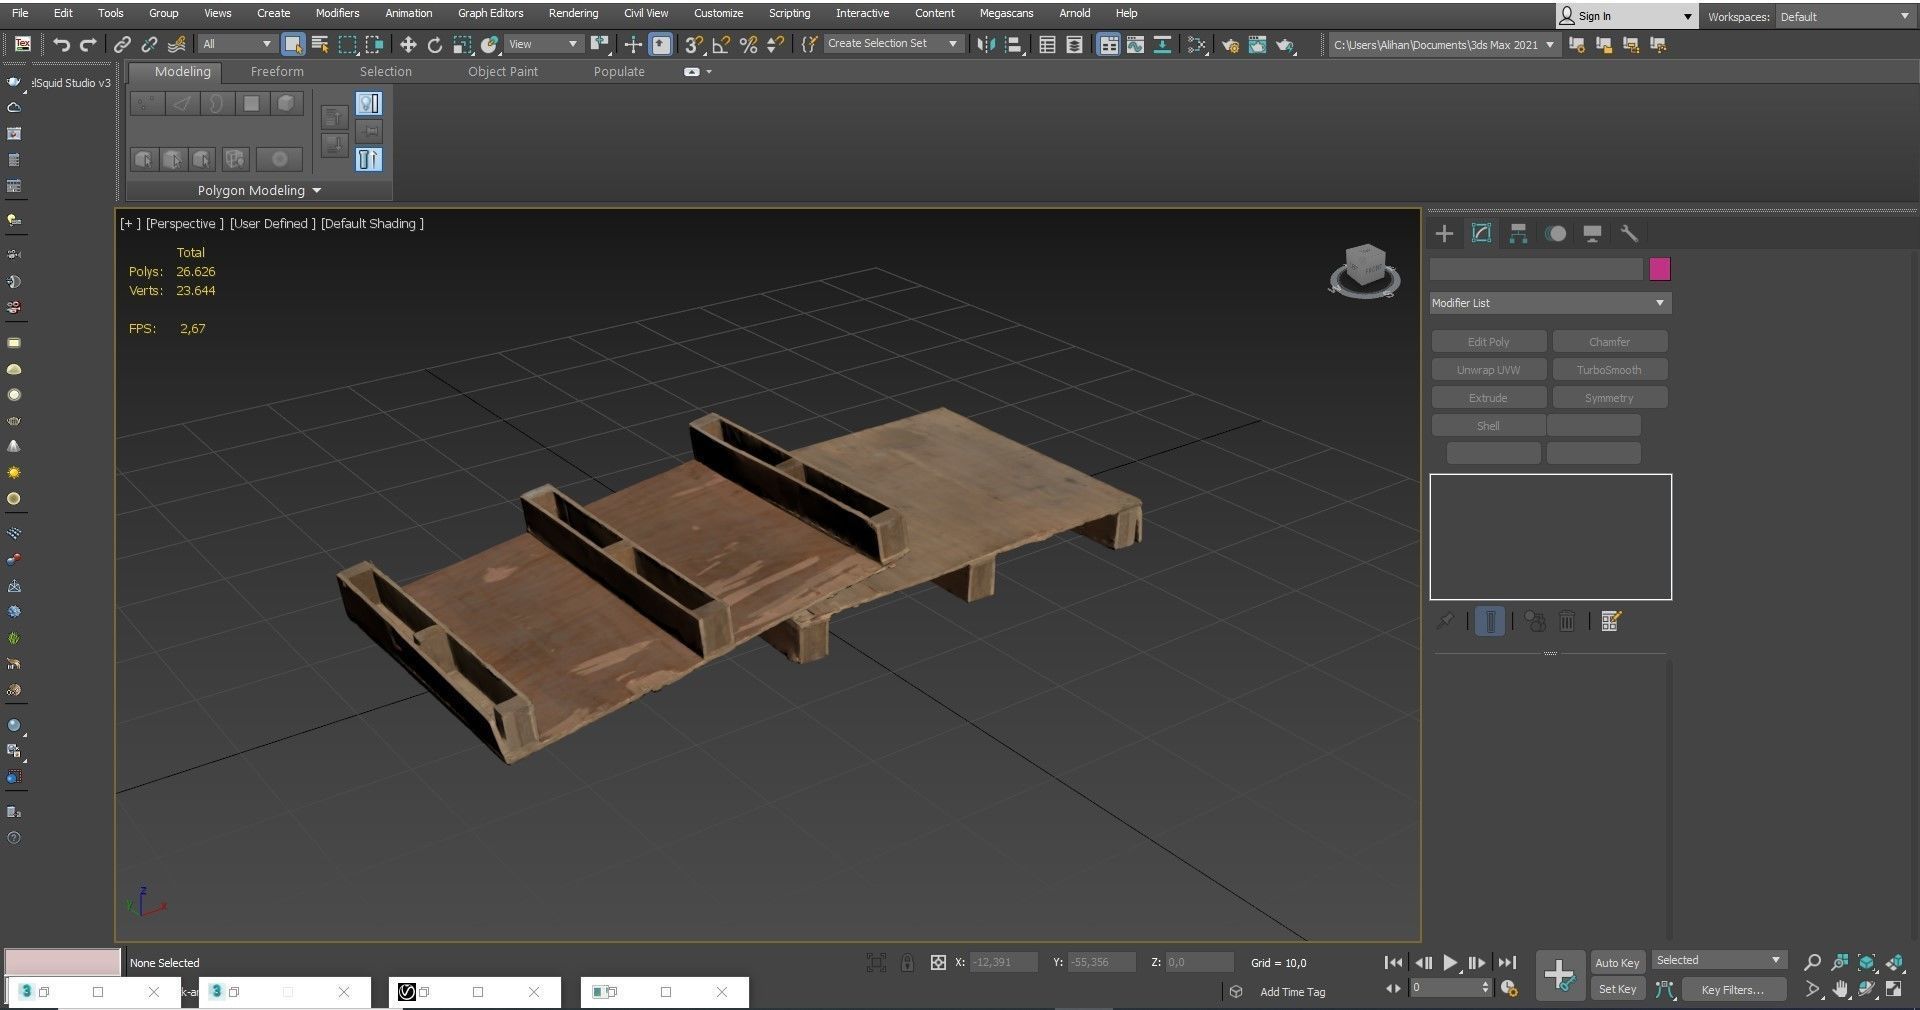Go to the animation start frame
This screenshot has height=1010, width=1920.
pyautogui.click(x=1393, y=963)
